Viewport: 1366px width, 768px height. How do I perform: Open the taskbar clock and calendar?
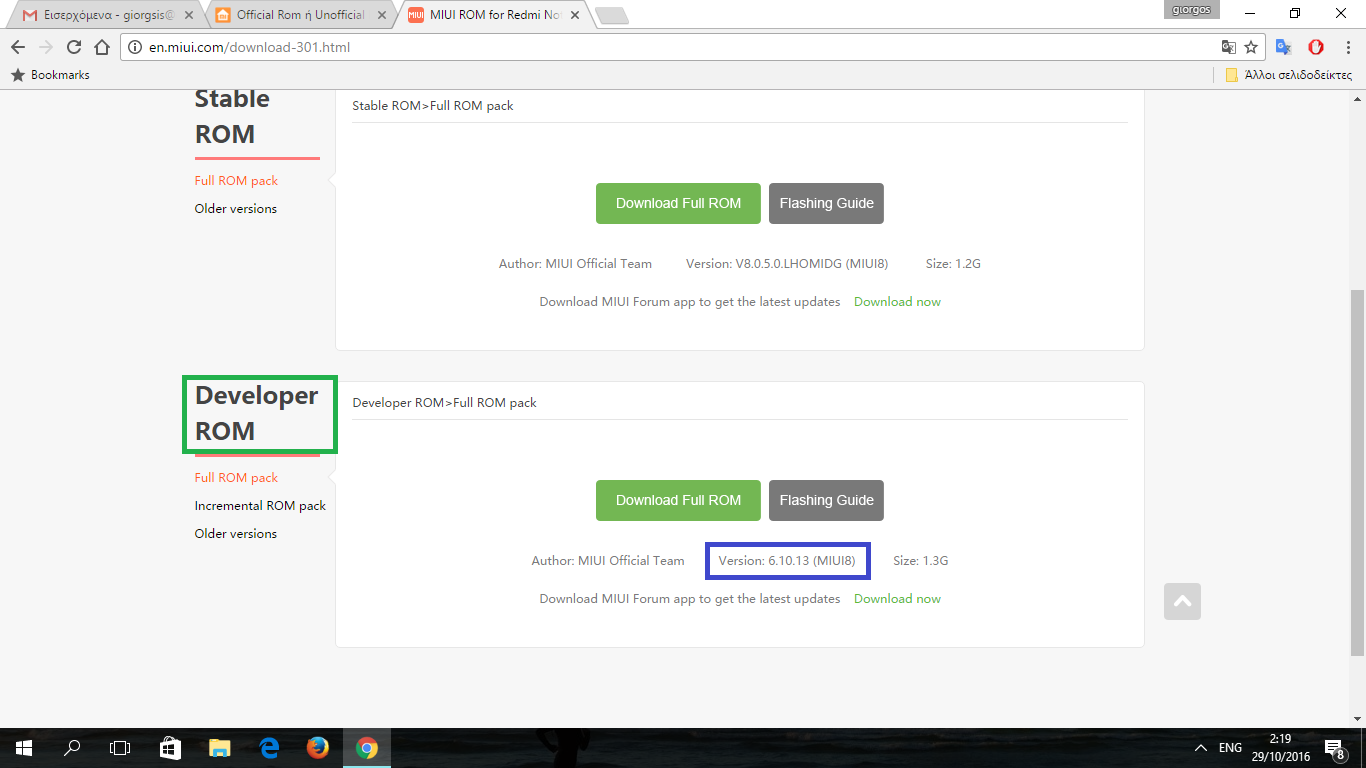pyautogui.click(x=1280, y=748)
